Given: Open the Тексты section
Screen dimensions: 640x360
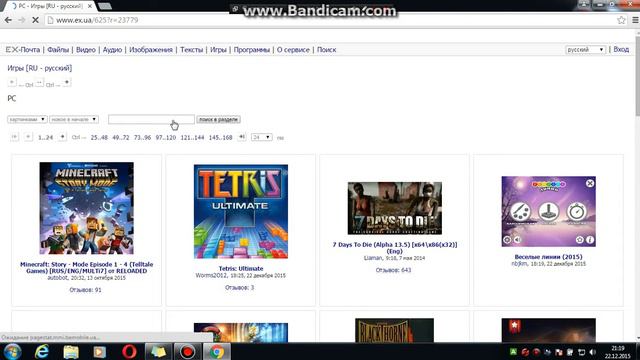Looking at the screenshot, I should pos(191,50).
